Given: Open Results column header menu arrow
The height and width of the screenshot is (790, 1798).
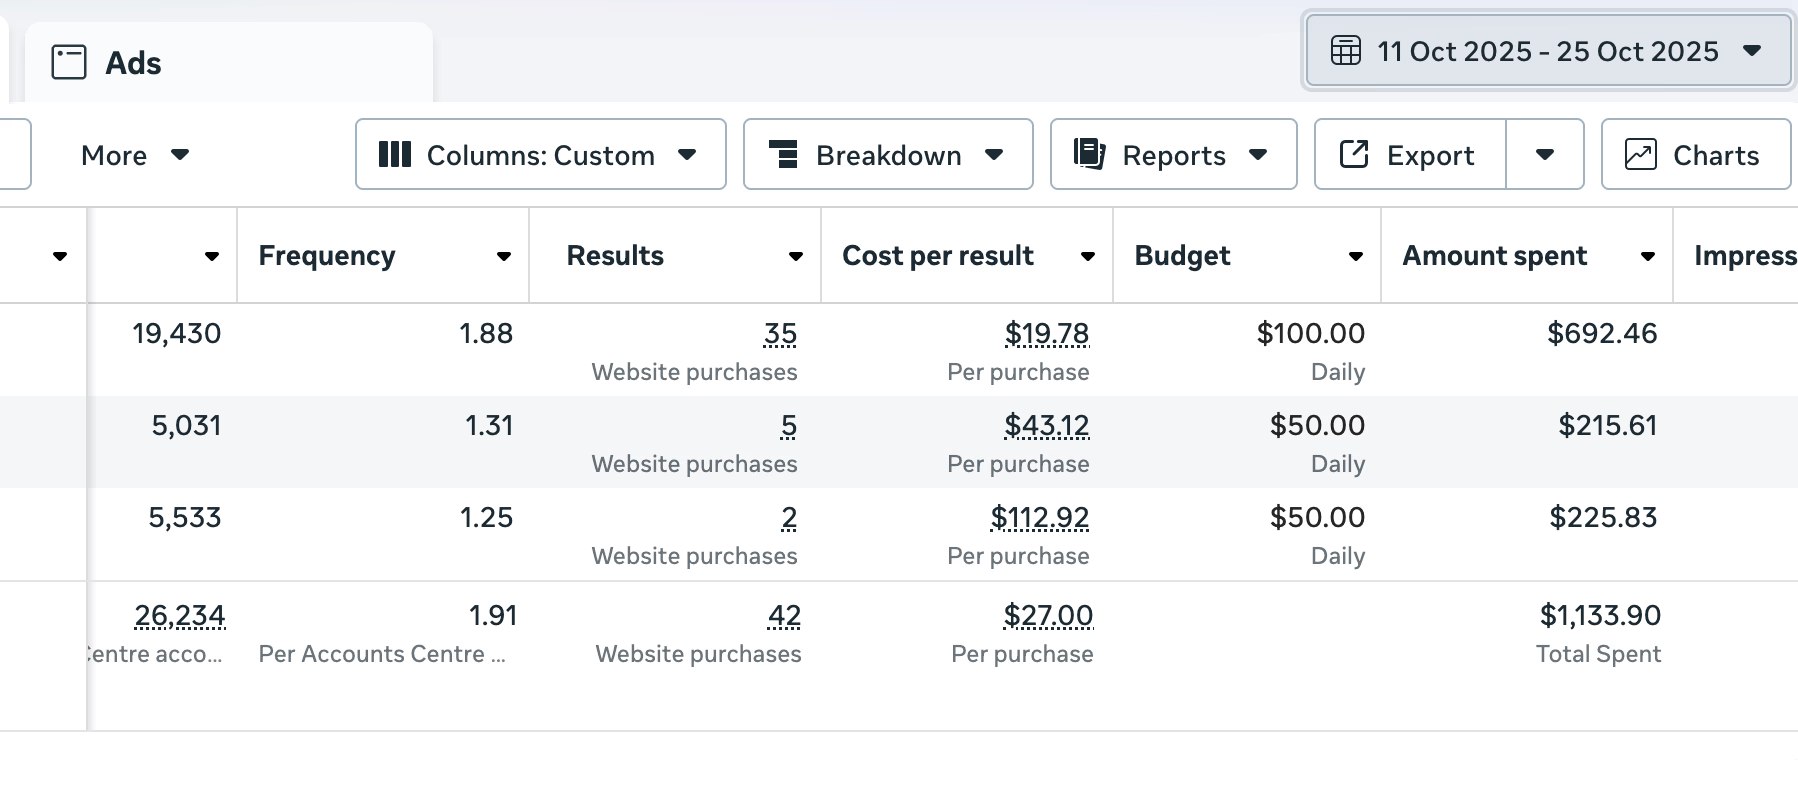Looking at the screenshot, I should click(796, 256).
